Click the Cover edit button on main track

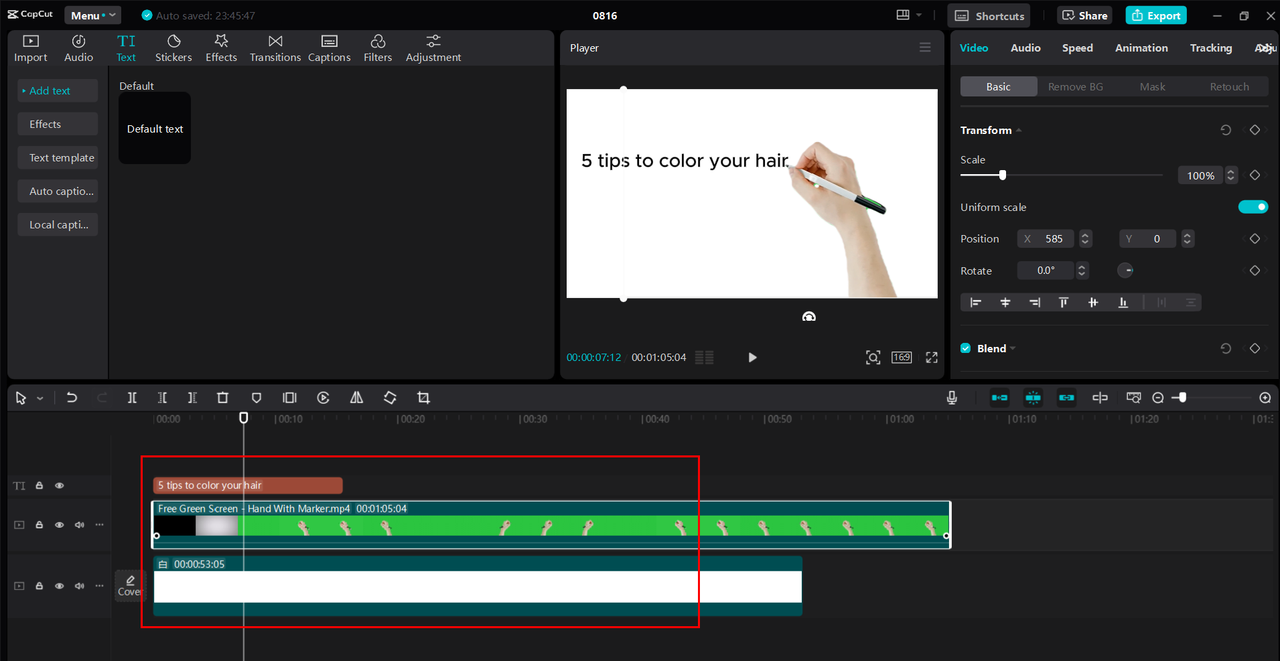130,586
